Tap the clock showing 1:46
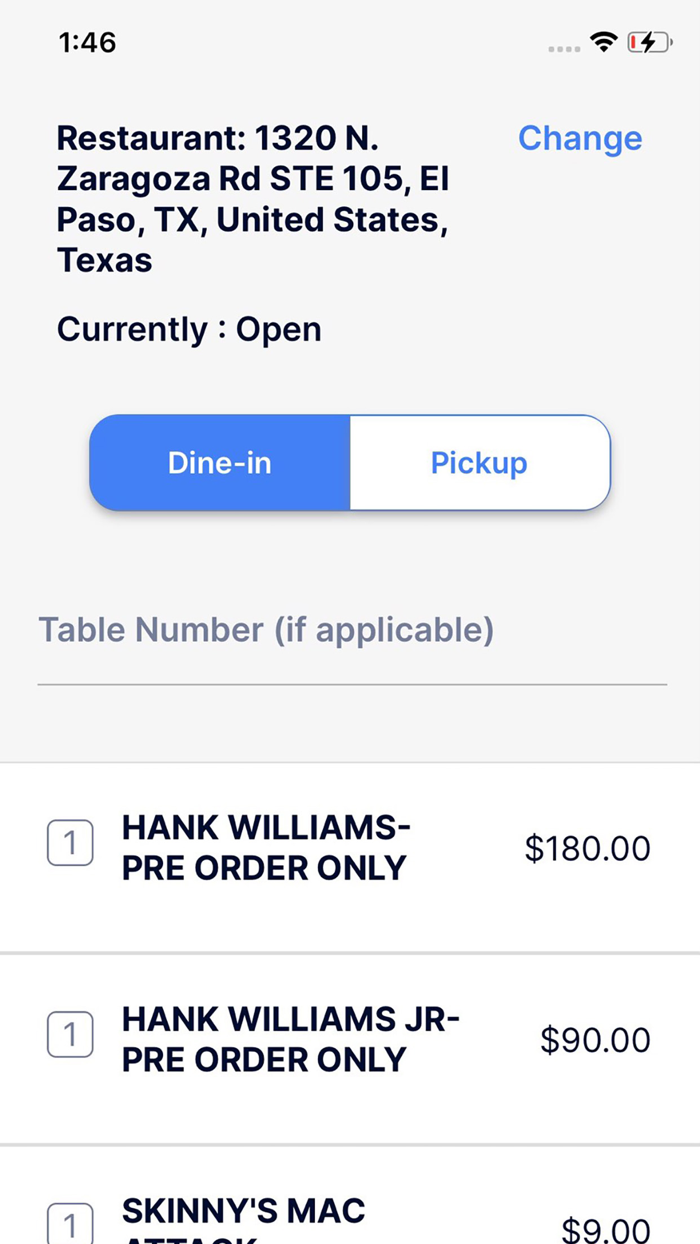 (88, 43)
